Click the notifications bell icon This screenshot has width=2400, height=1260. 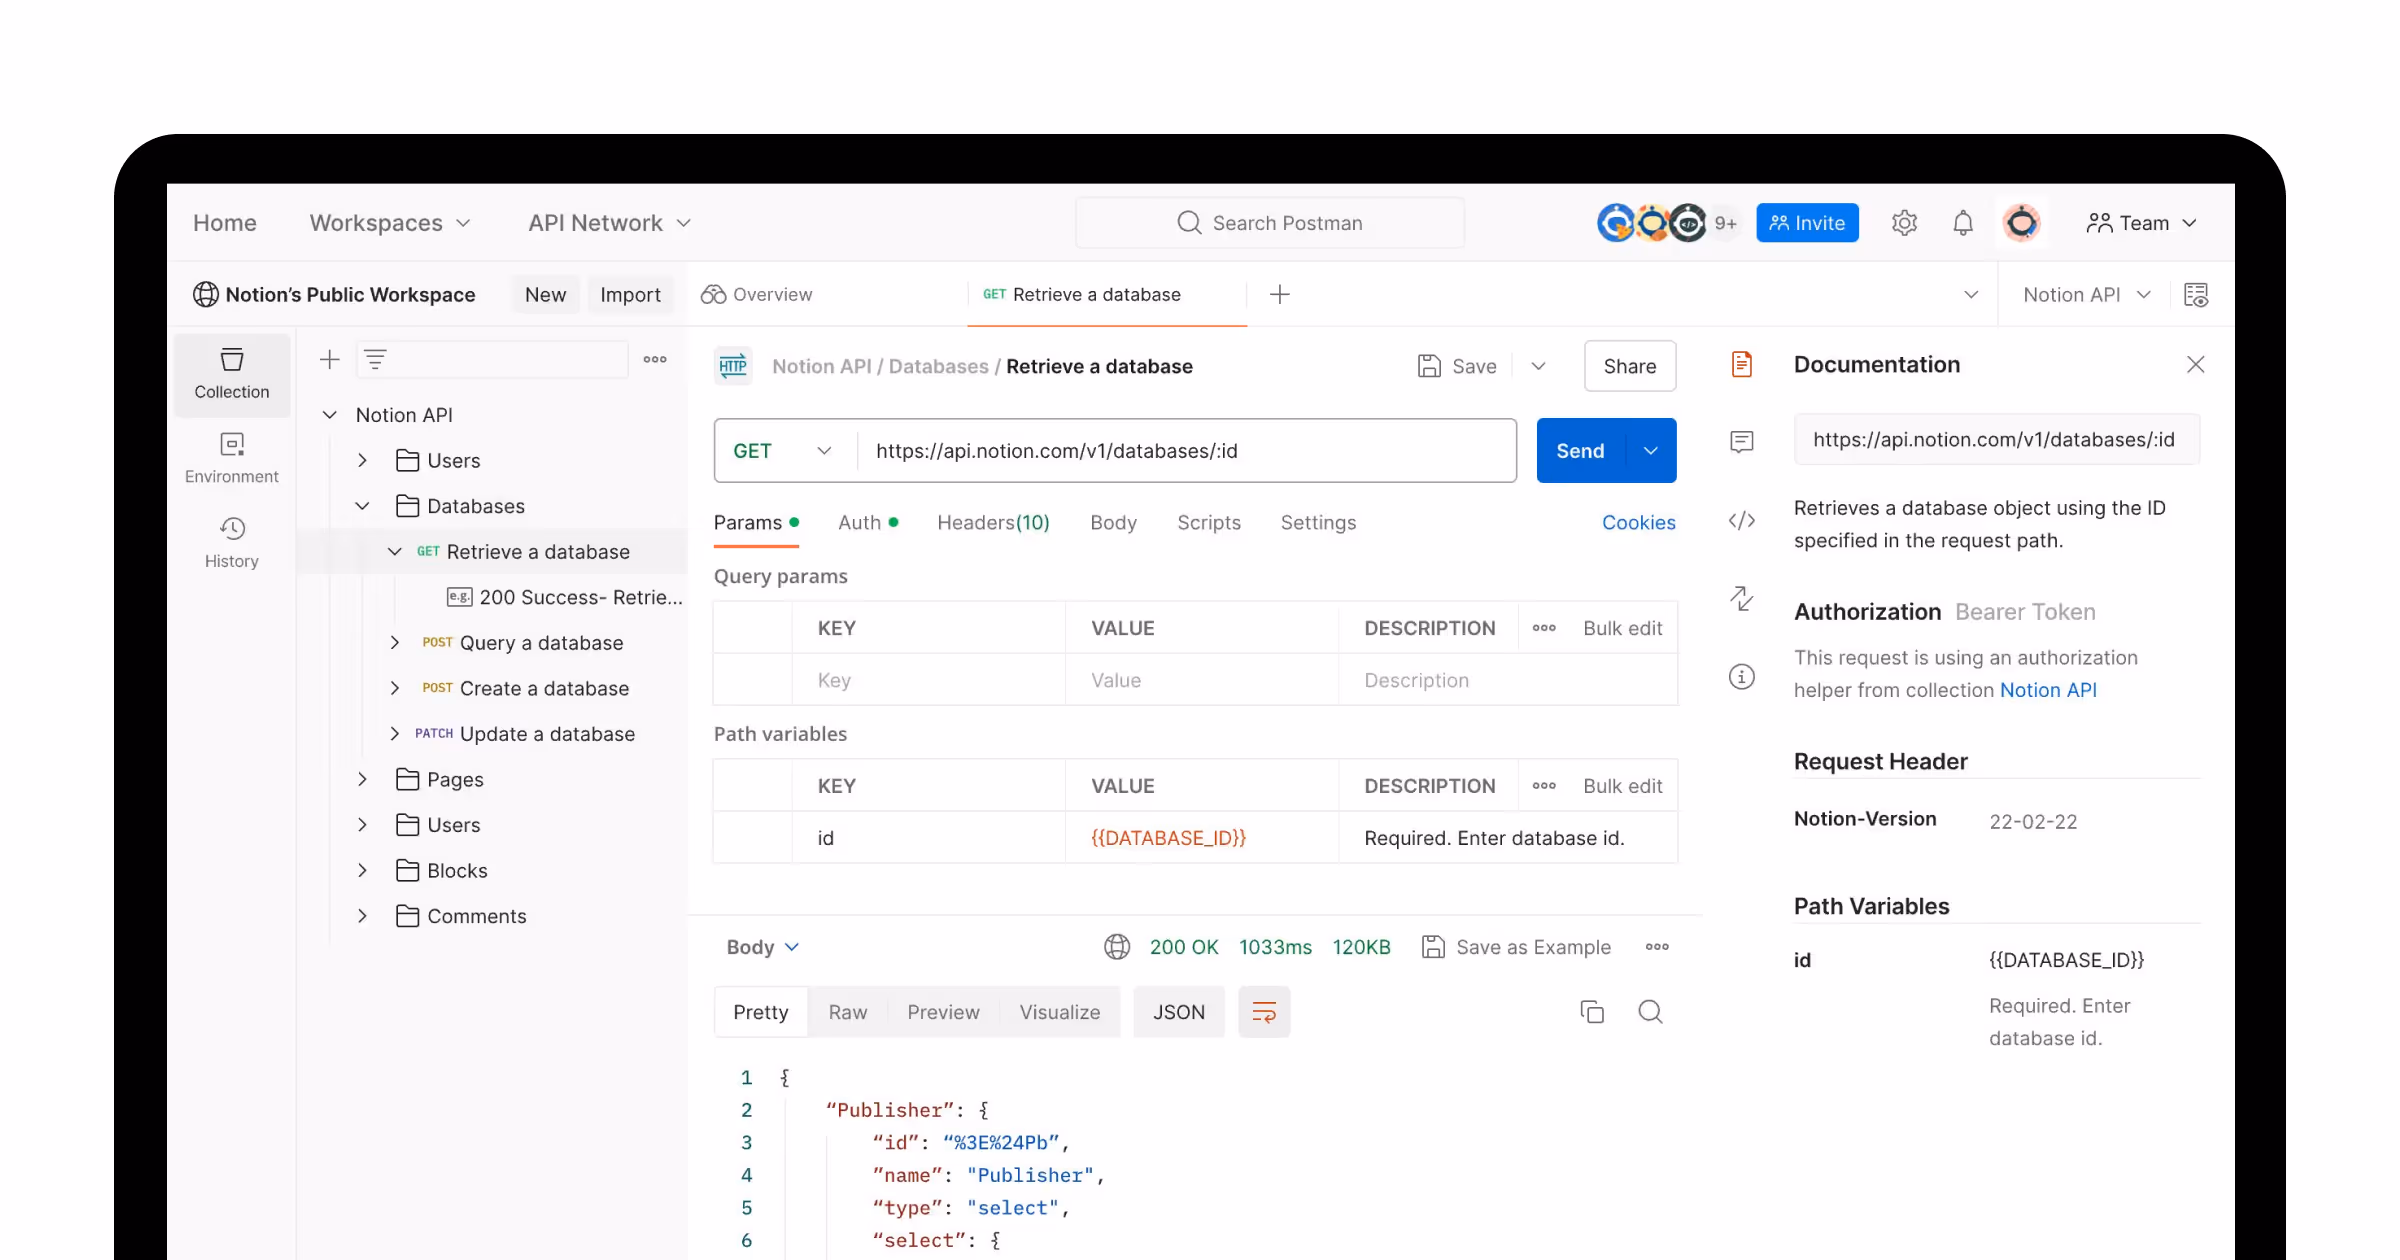point(1962,223)
